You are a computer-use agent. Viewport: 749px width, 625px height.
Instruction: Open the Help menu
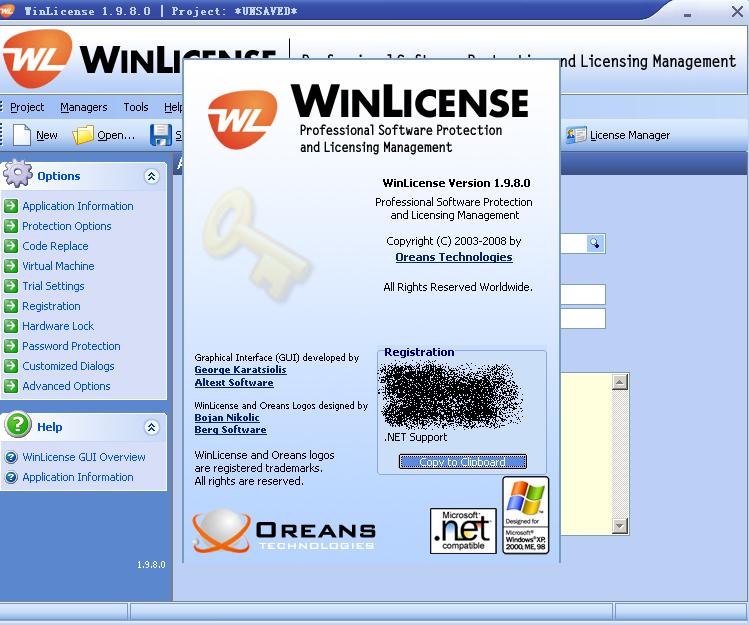[173, 107]
